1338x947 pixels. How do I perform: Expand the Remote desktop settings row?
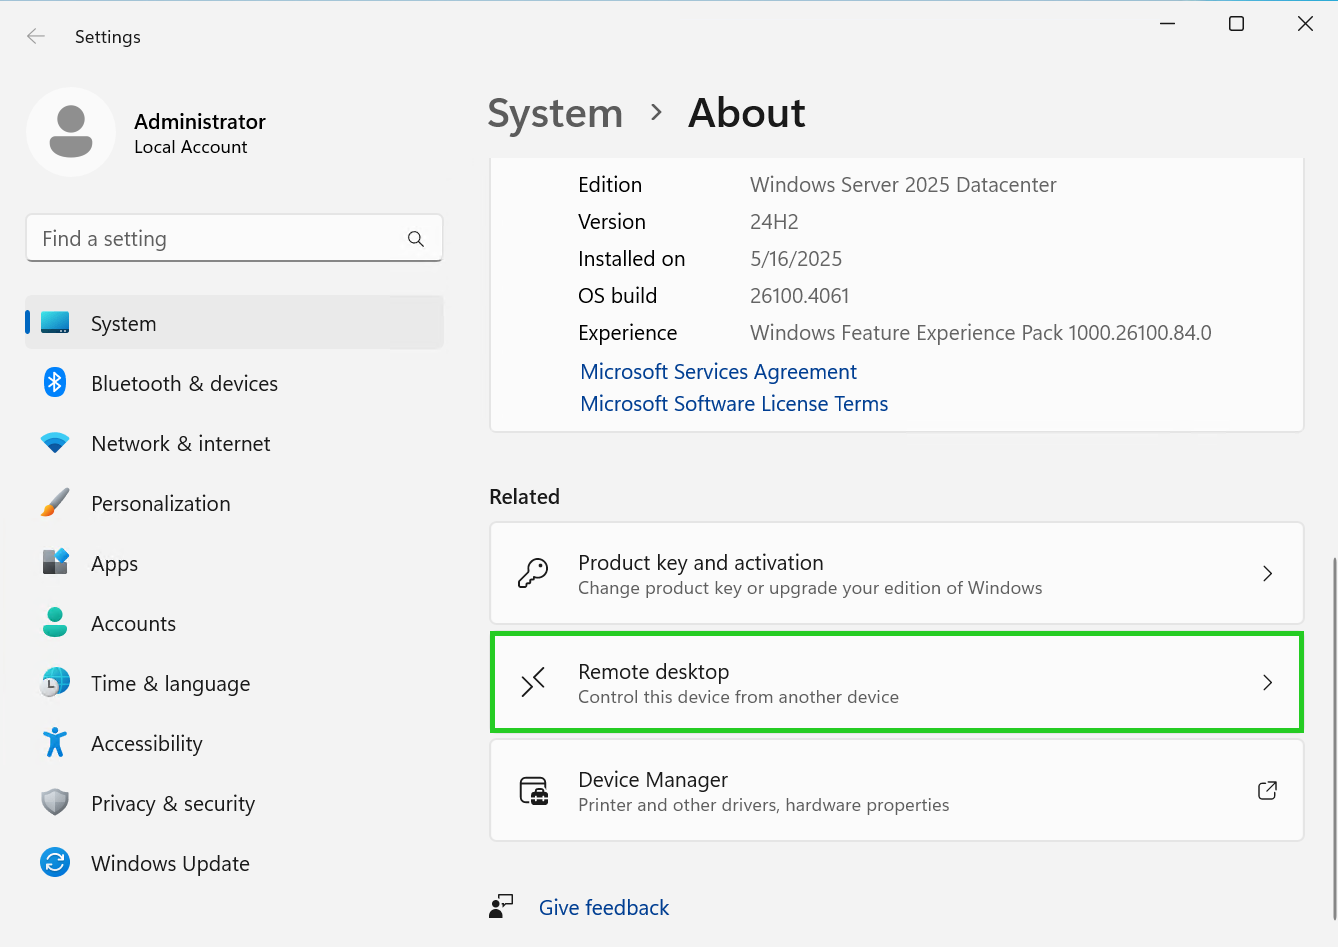pyautogui.click(x=897, y=682)
